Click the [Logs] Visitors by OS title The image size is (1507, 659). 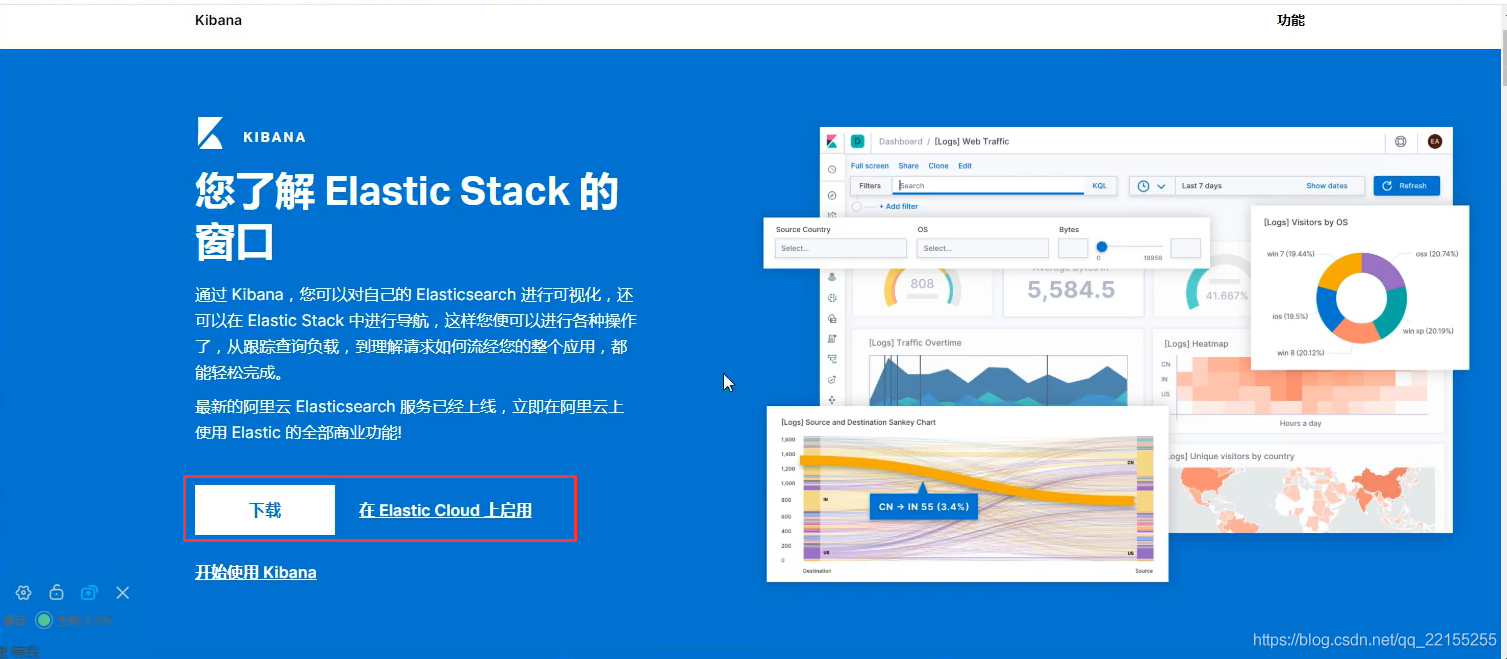[1305, 222]
